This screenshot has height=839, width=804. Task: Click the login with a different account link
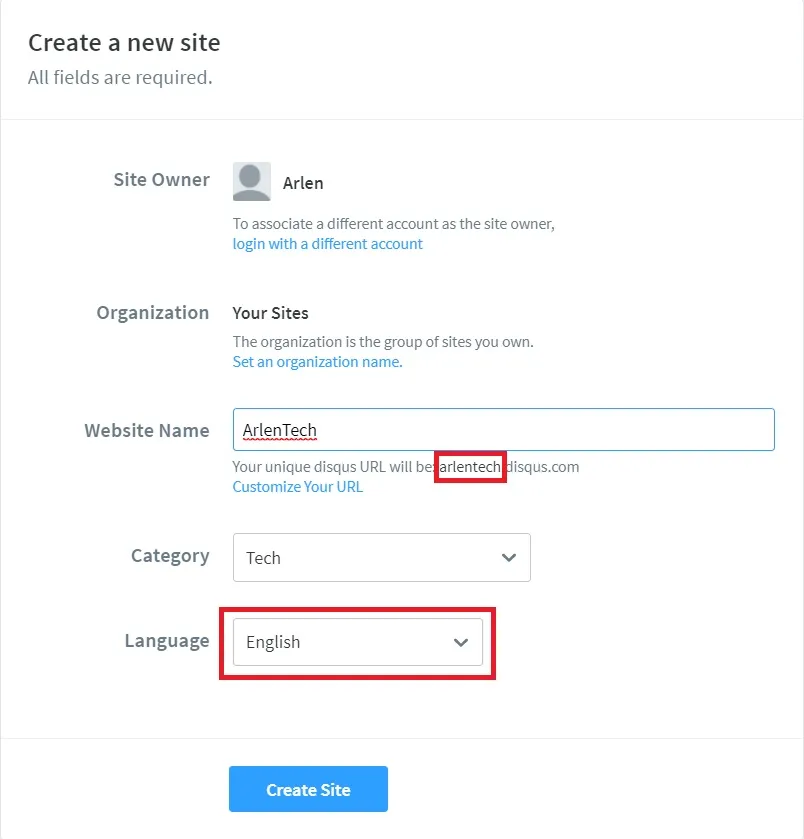(327, 243)
